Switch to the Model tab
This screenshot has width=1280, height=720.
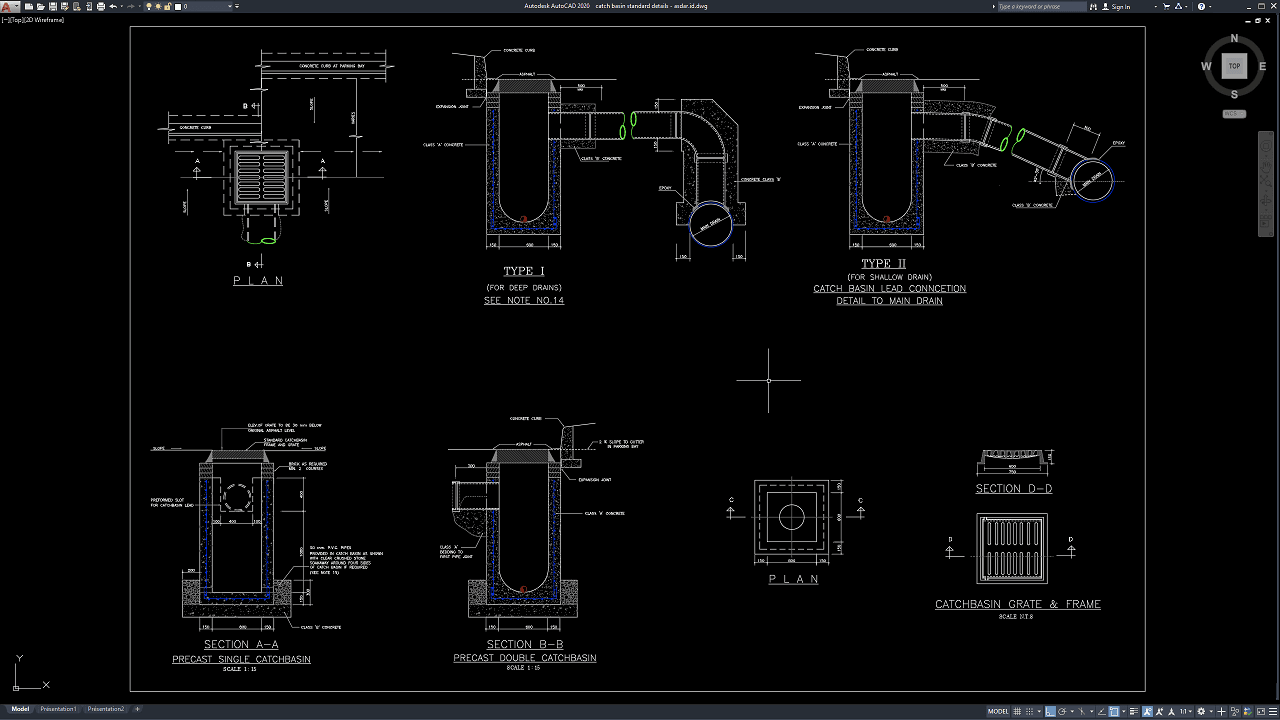coord(20,709)
